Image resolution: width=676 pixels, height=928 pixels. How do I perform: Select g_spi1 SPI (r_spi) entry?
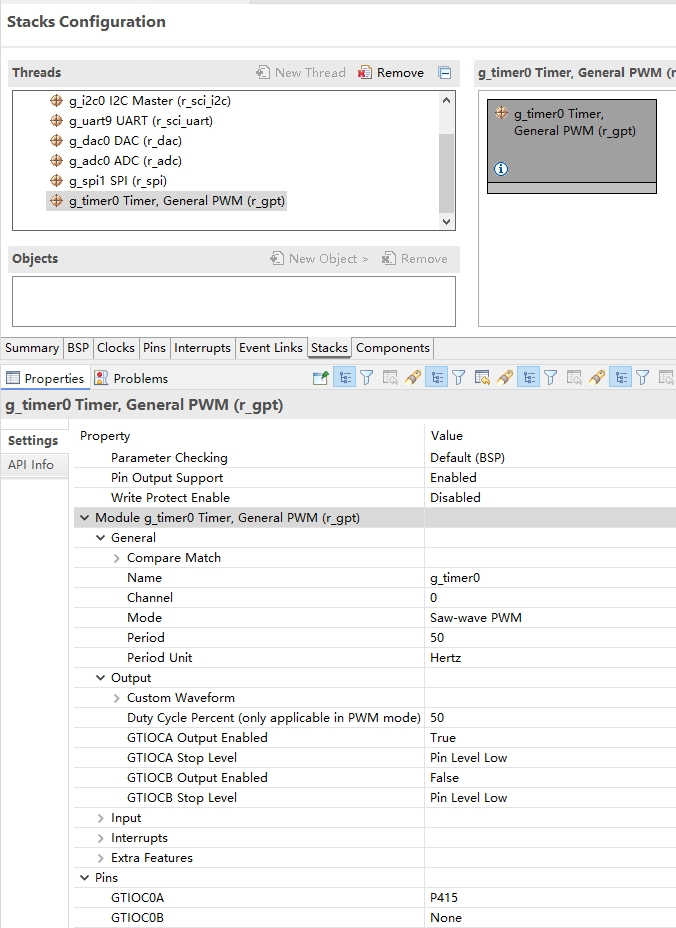(x=108, y=181)
